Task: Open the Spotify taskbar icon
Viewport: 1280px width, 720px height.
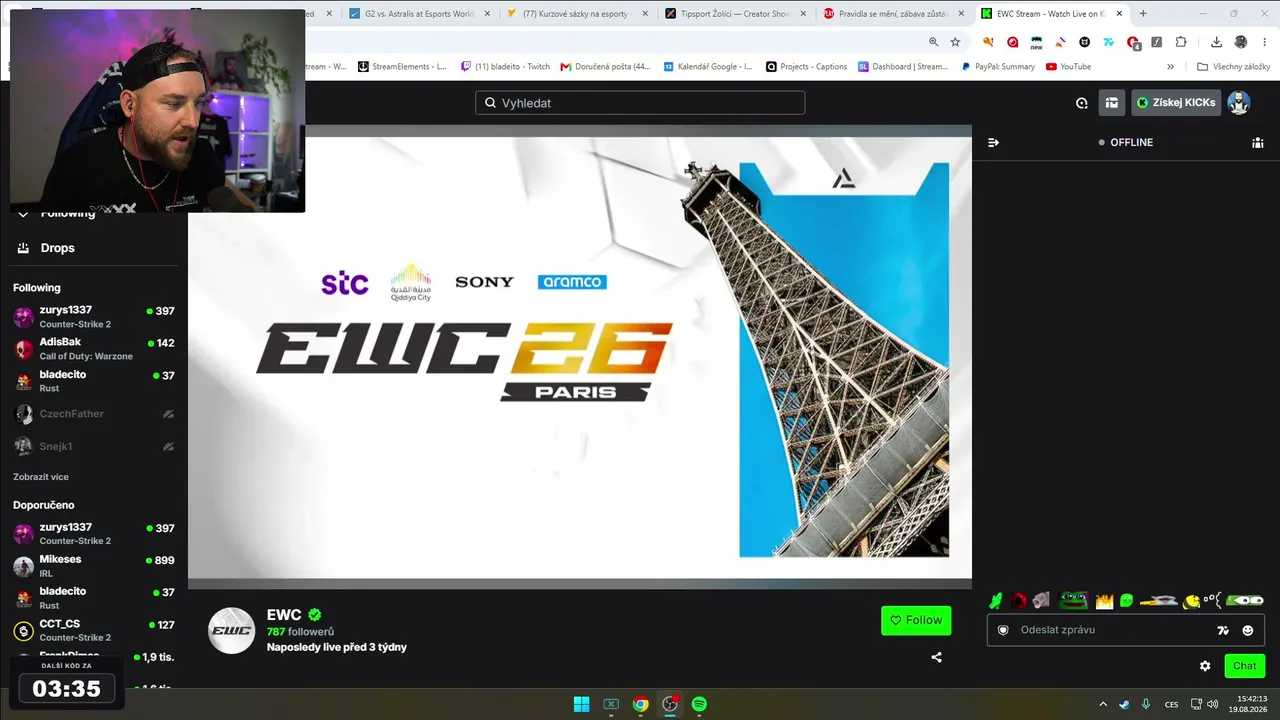Action: tap(699, 704)
